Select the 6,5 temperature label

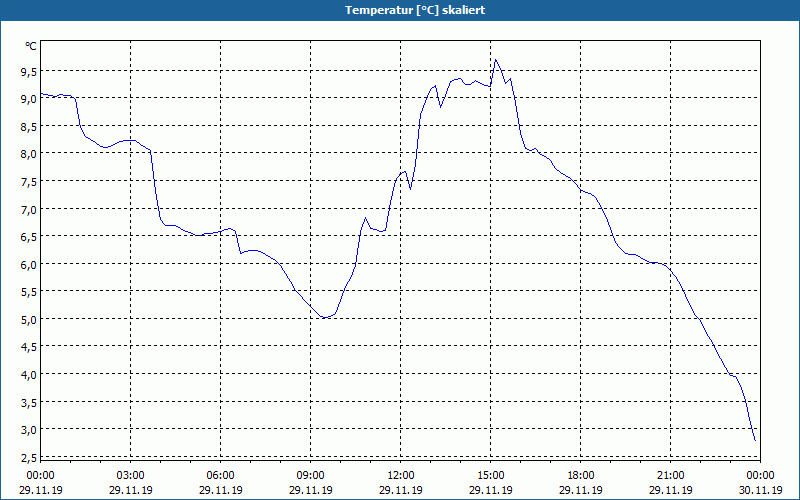pyautogui.click(x=29, y=237)
